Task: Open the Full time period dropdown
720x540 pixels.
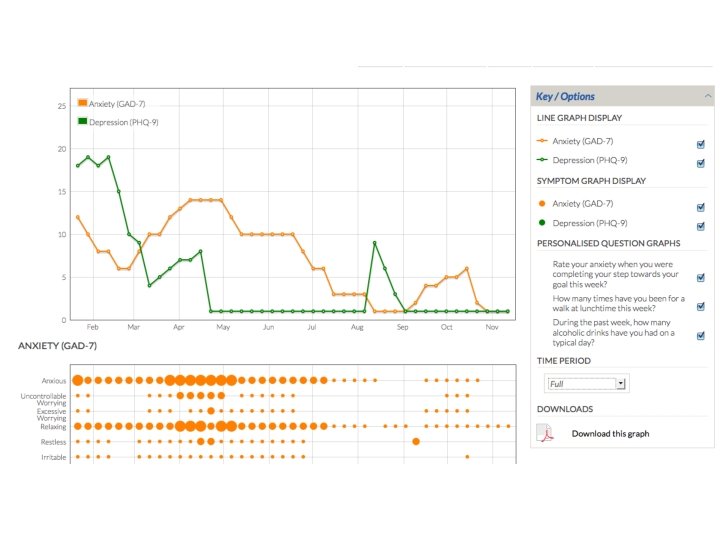Action: pyautogui.click(x=586, y=383)
